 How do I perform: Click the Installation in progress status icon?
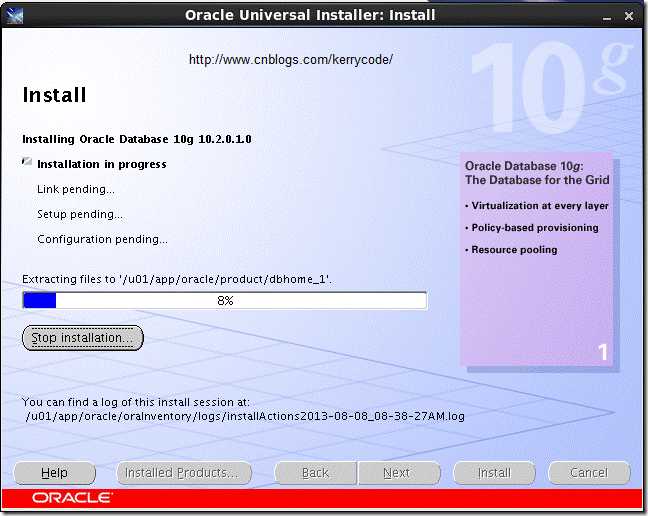(27, 162)
